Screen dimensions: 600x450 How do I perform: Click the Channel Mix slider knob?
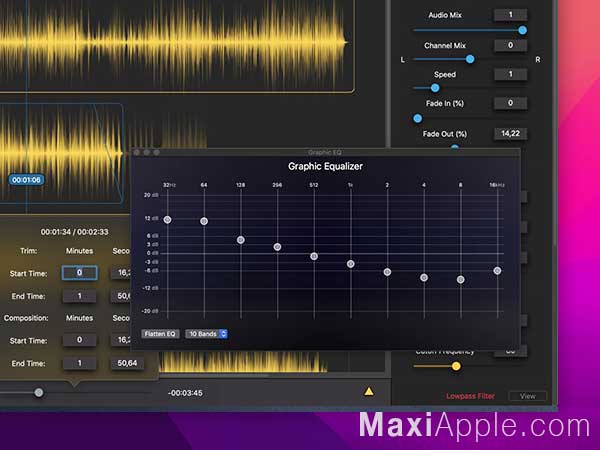click(470, 59)
